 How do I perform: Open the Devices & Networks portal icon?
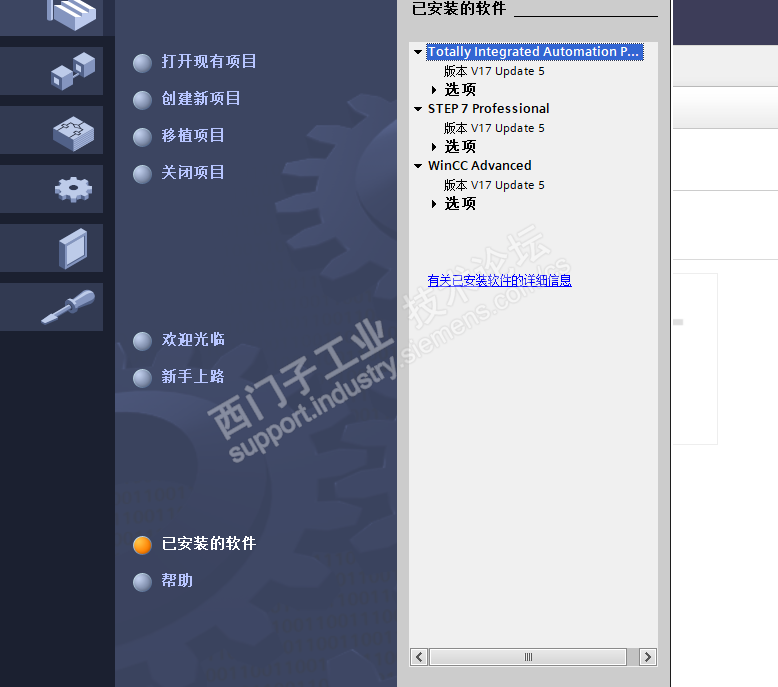73,71
